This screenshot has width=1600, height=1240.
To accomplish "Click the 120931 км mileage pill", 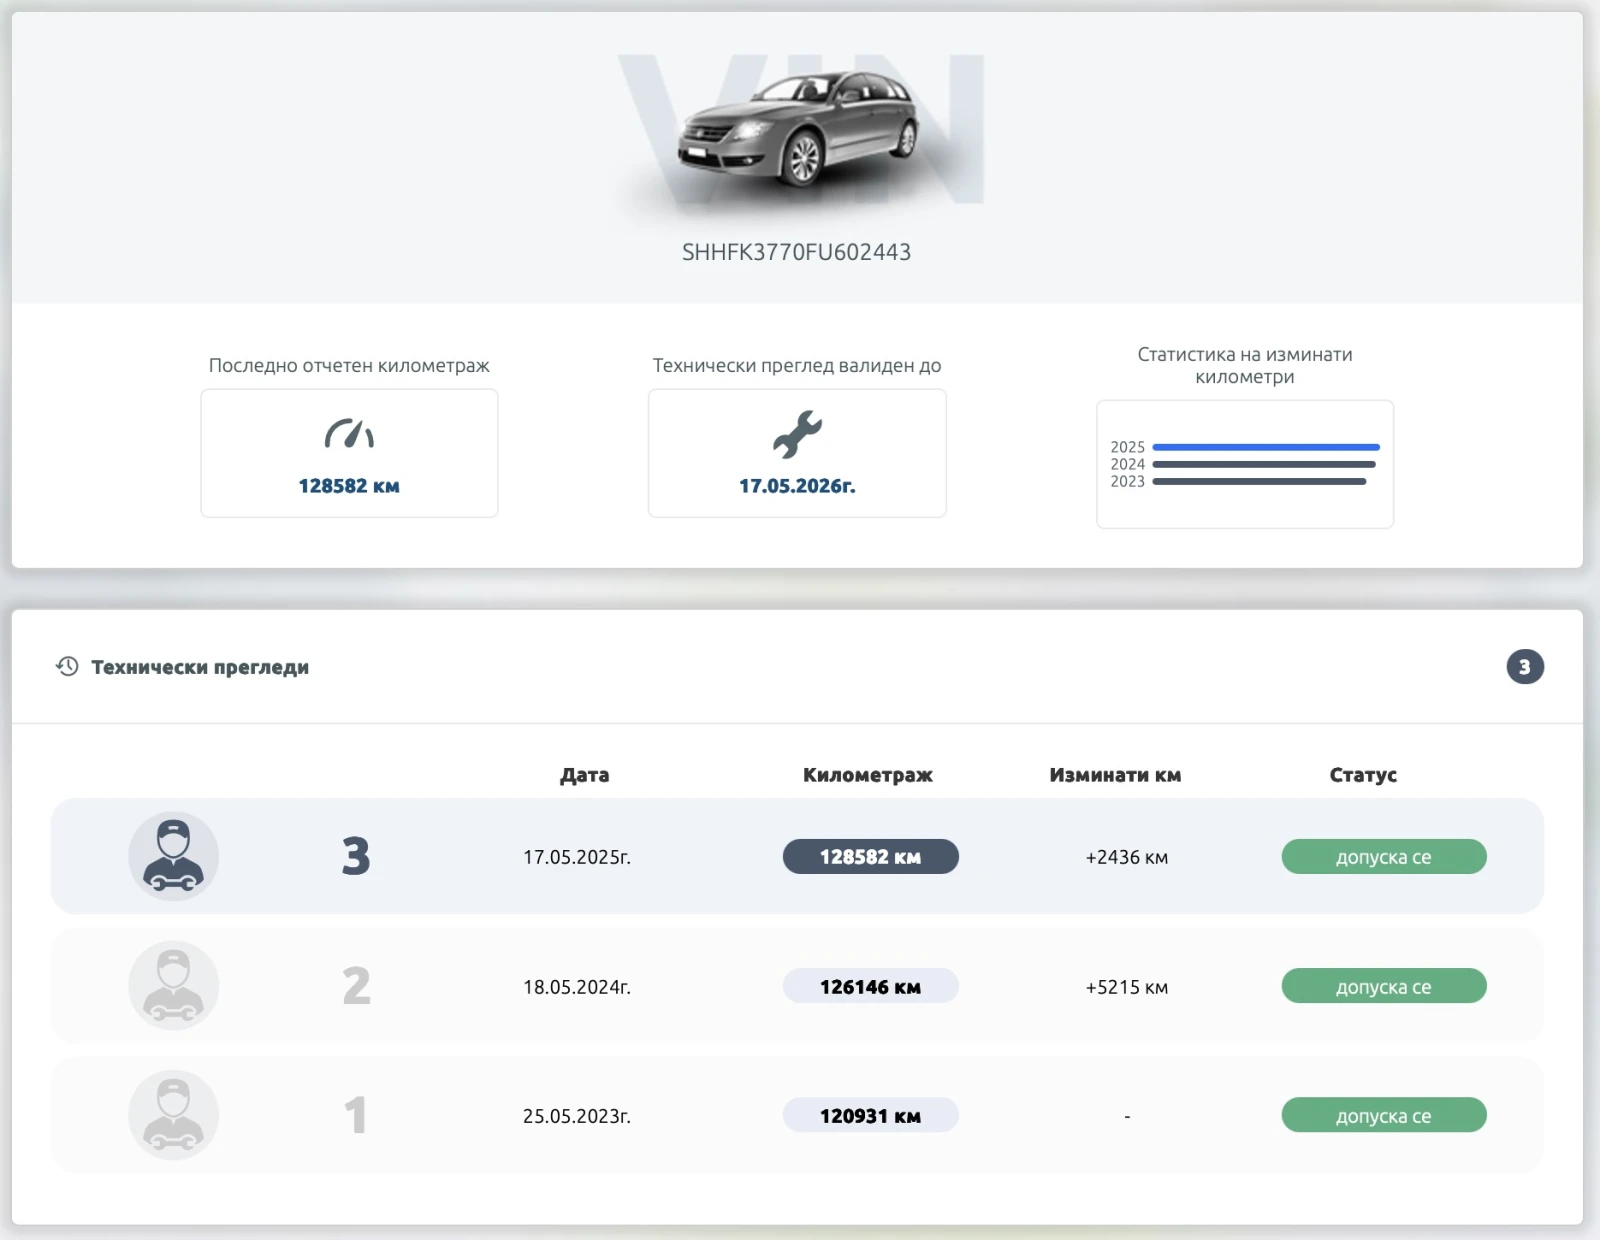I will 870,1116.
